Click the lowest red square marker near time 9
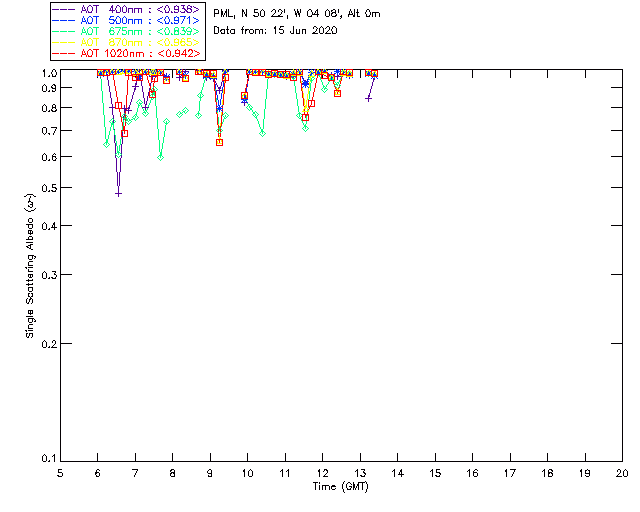The image size is (640, 512). pyautogui.click(x=219, y=142)
